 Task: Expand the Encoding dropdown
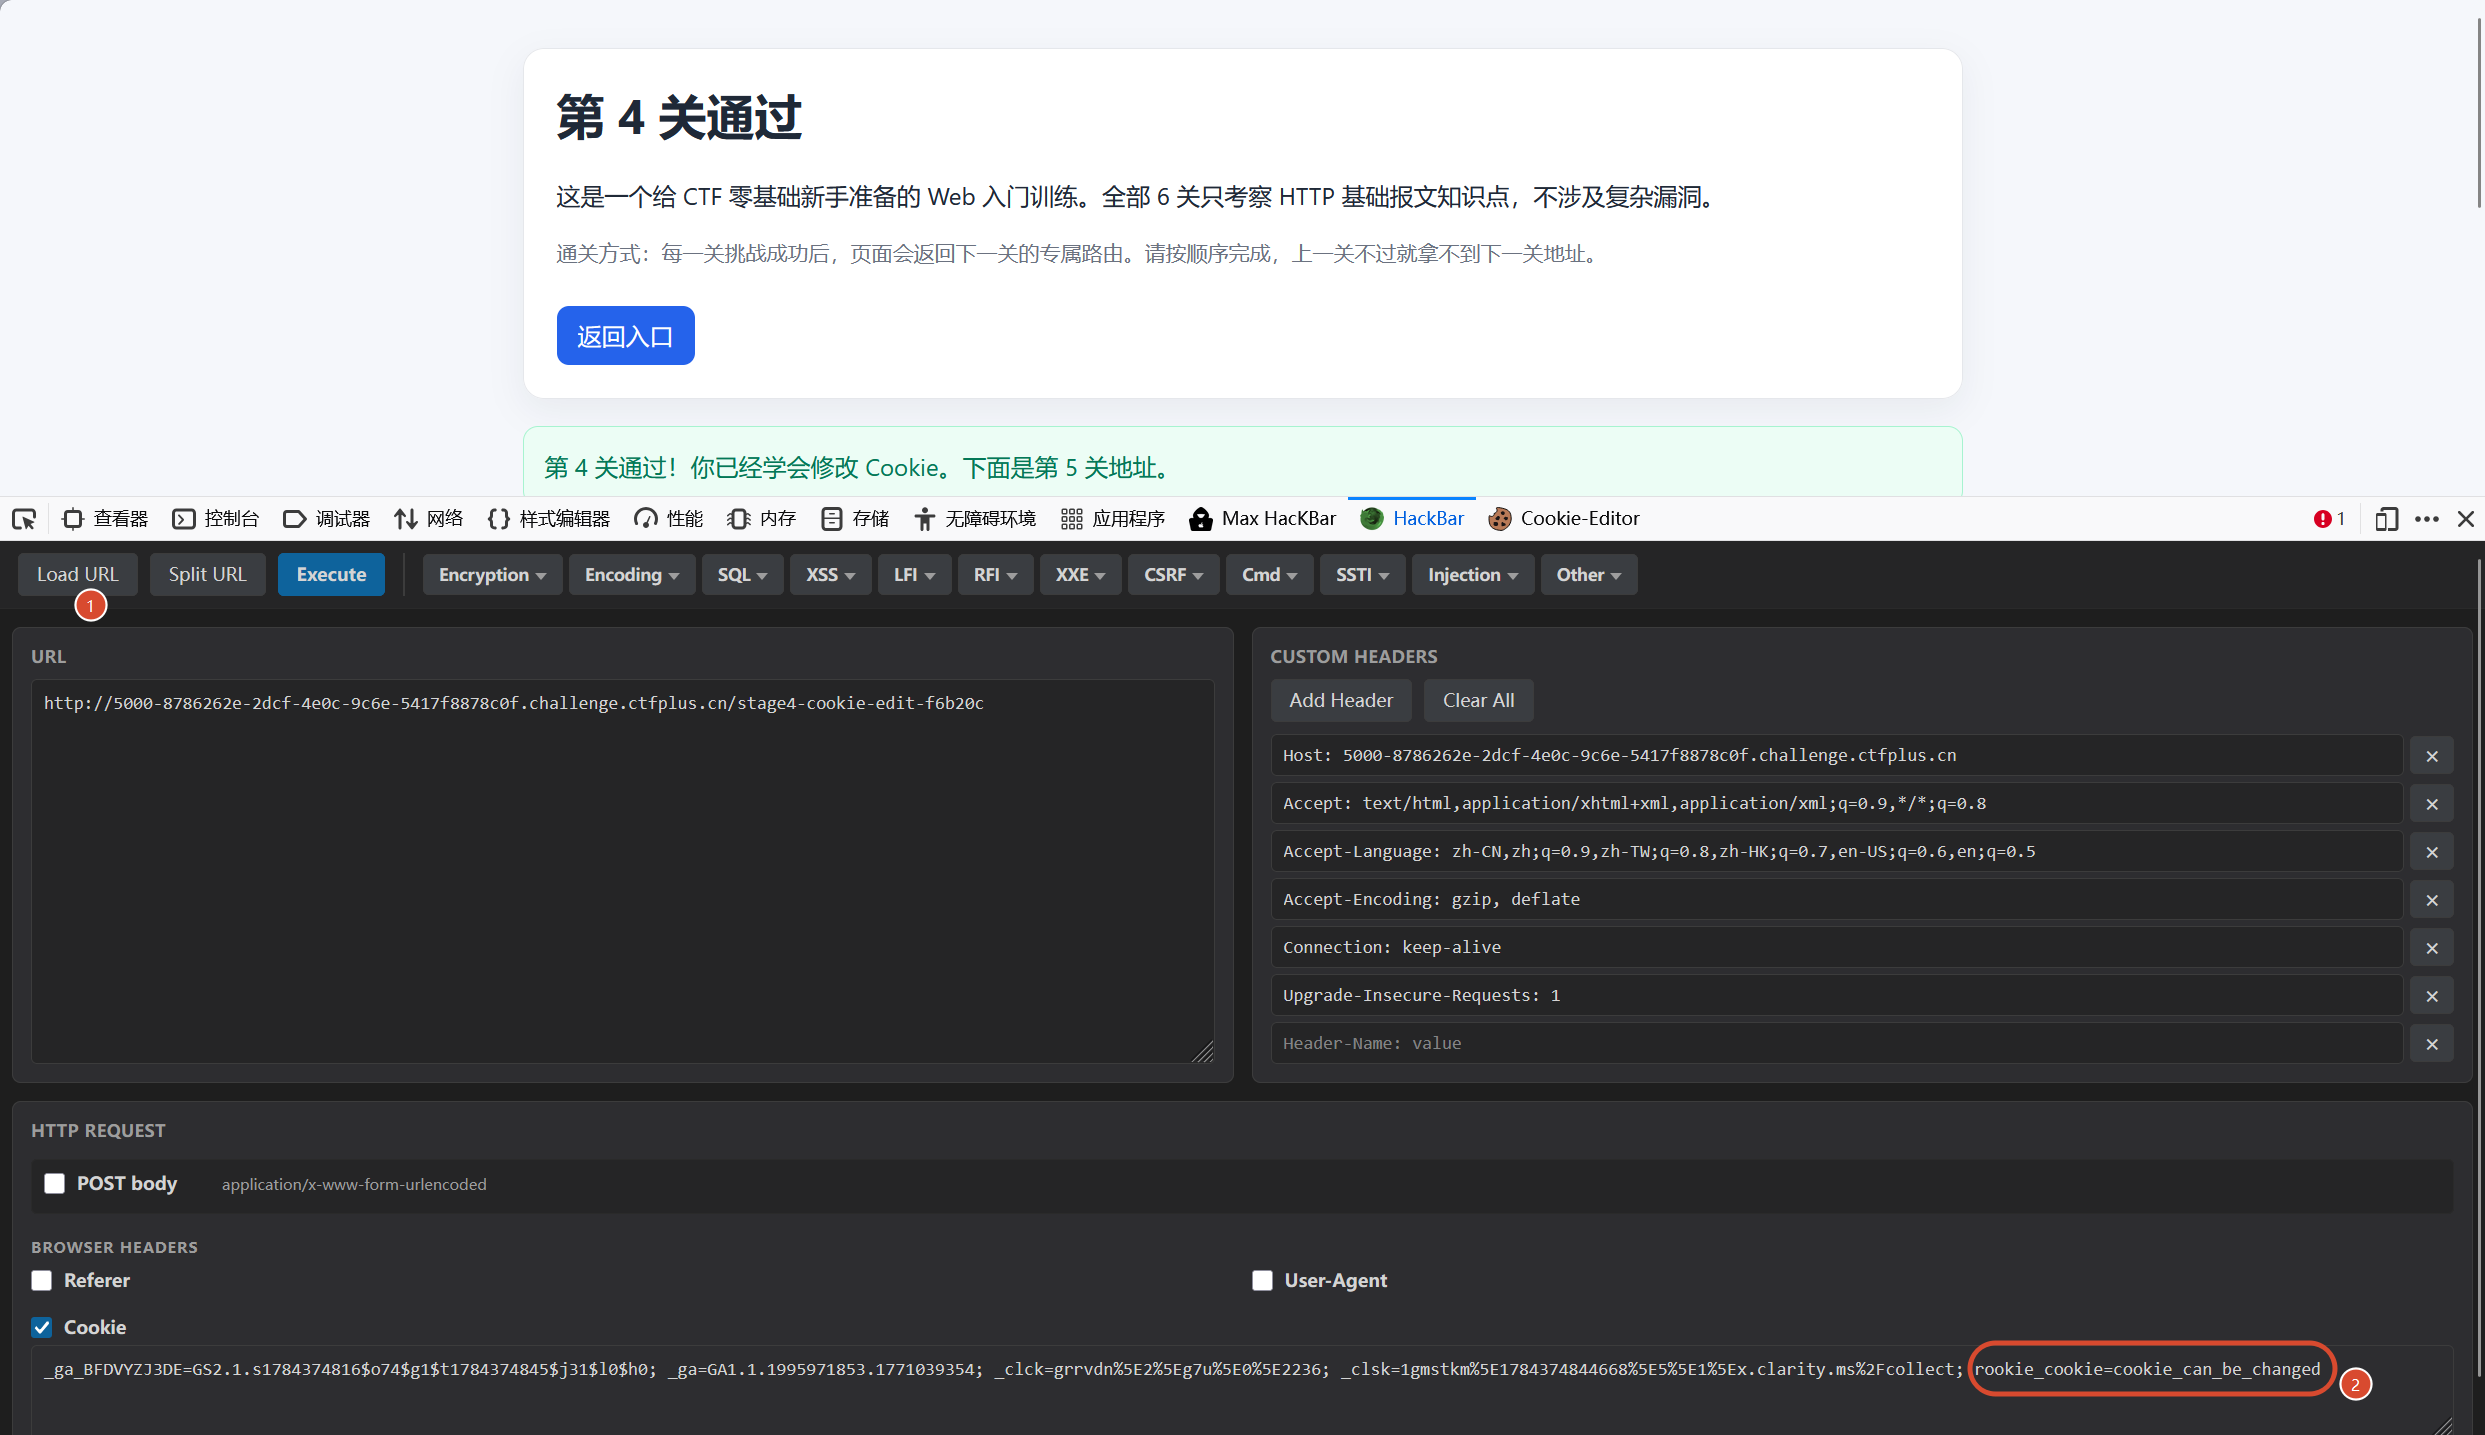632,575
